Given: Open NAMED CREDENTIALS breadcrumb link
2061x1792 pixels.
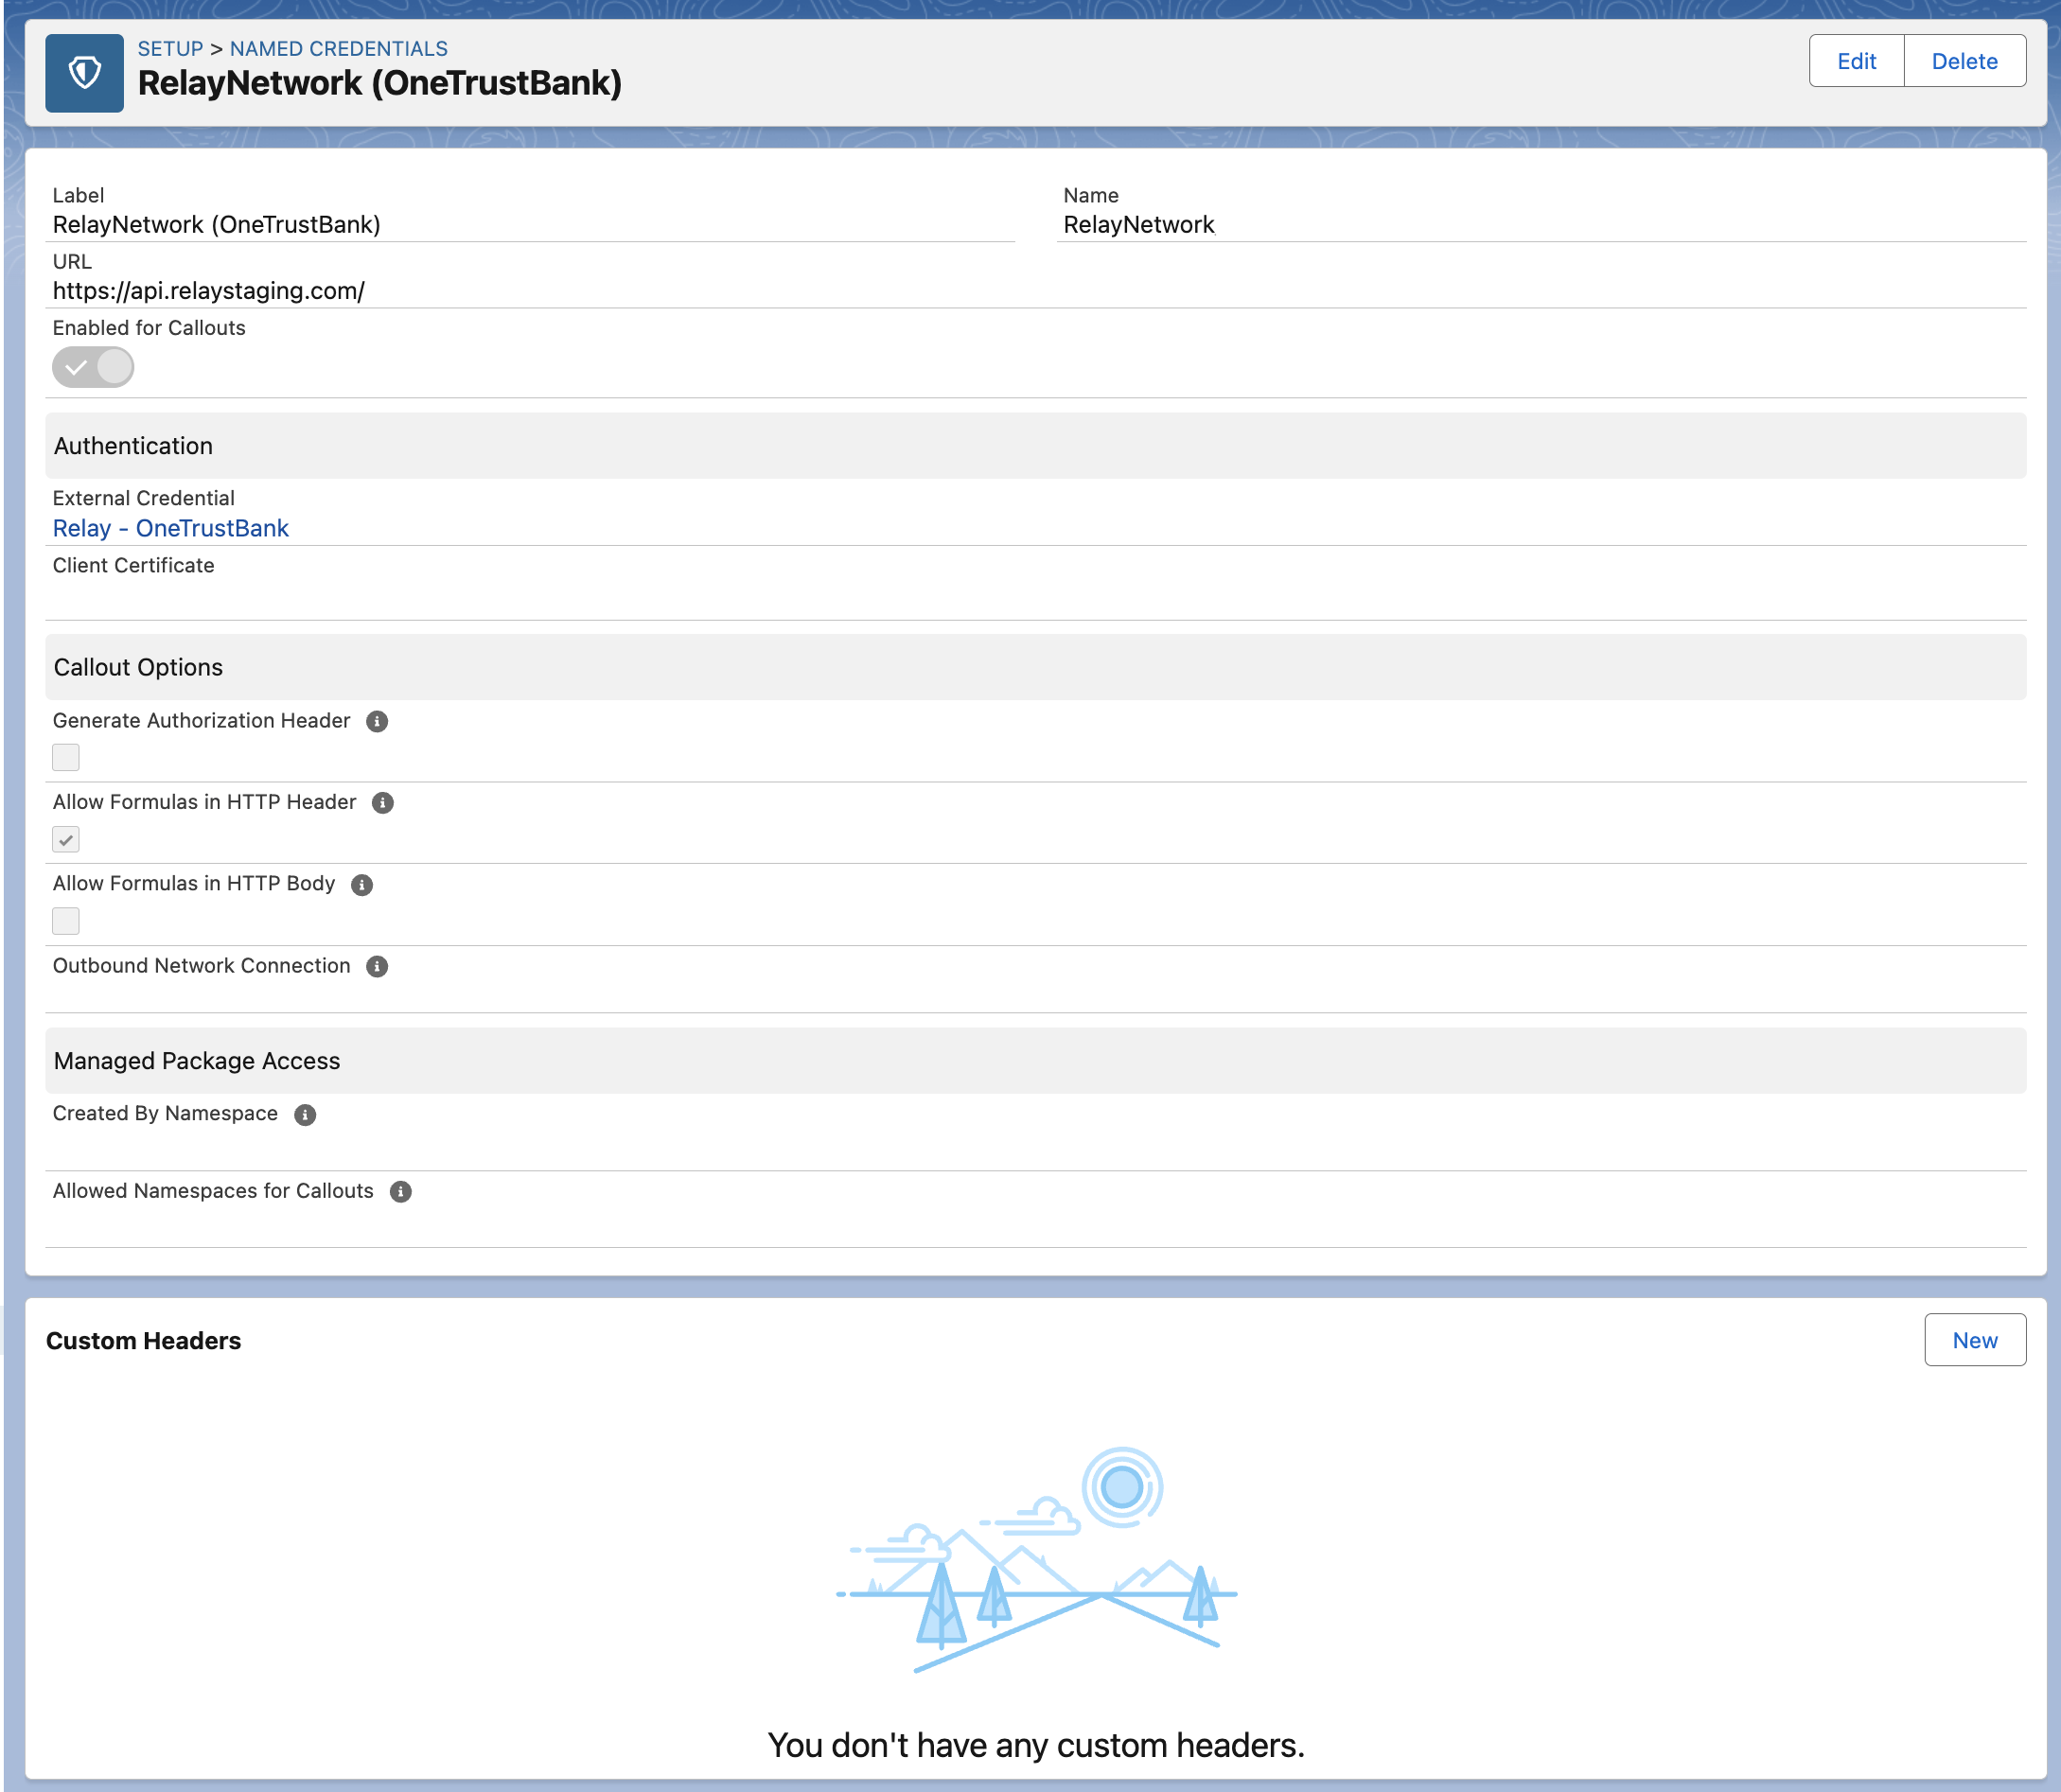Looking at the screenshot, I should point(338,49).
